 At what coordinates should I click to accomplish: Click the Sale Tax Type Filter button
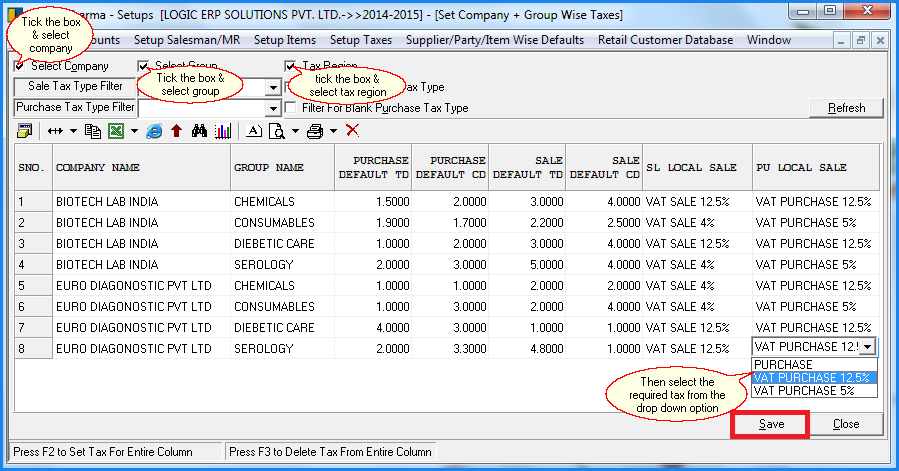[75, 87]
